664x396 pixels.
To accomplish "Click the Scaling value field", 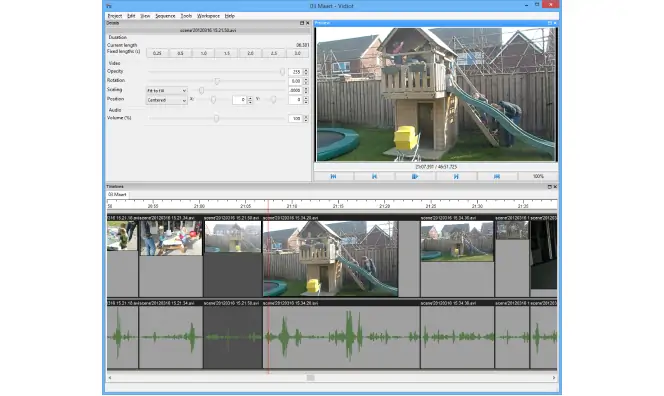I will tap(296, 90).
